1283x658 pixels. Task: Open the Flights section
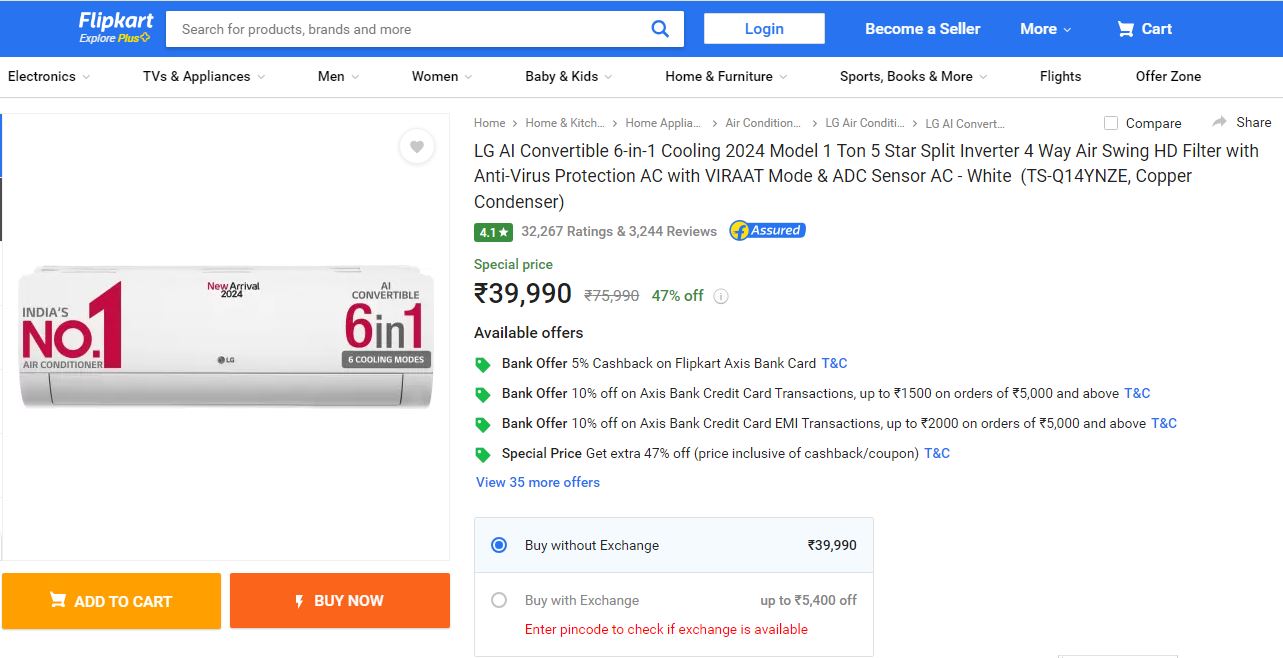coord(1059,76)
